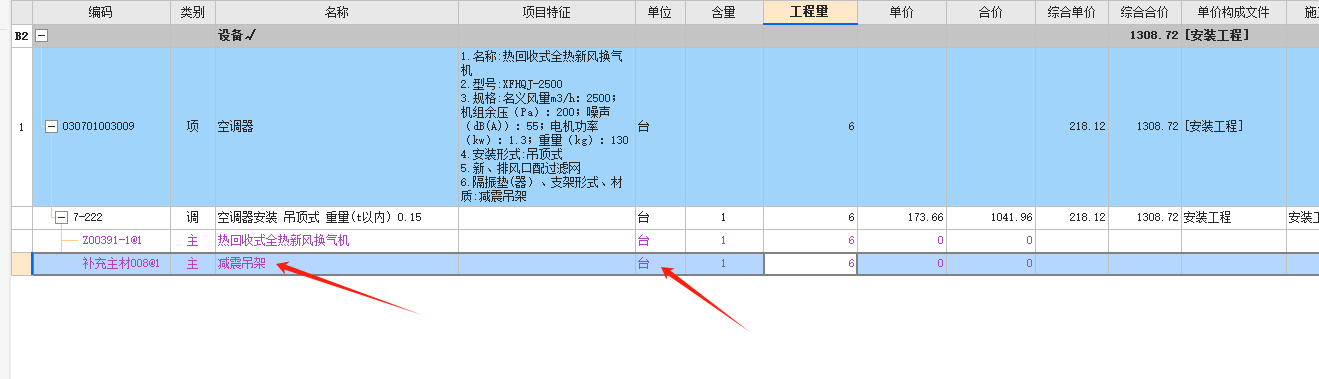The width and height of the screenshot is (1319, 379).
Task: Click the 单价构成文件 column header
Action: tap(1234, 12)
